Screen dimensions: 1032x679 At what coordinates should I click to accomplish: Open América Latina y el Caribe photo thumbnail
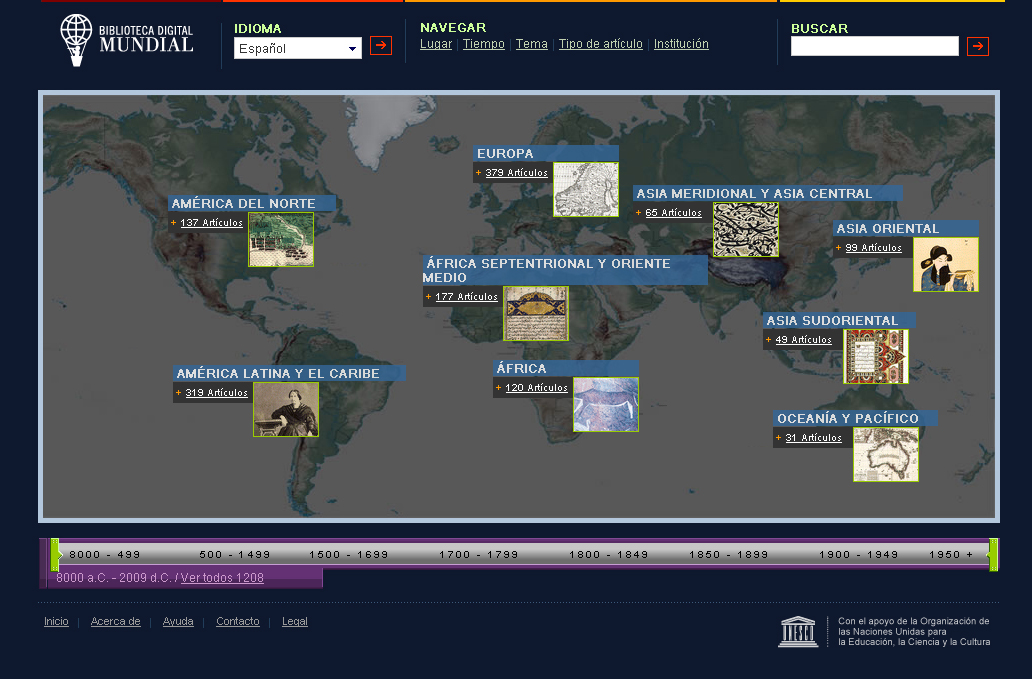pos(286,410)
